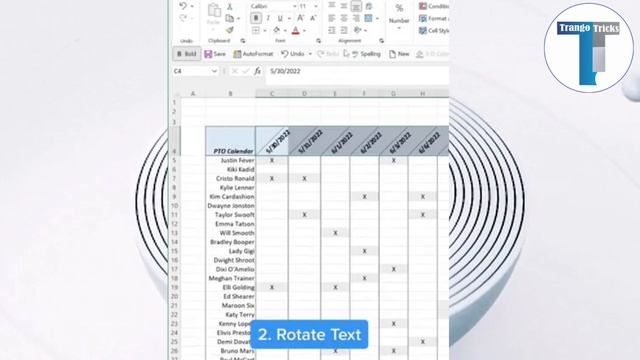Screen dimensions: 640x360
Task: Open Cell Styles gallery
Action: pos(434,31)
